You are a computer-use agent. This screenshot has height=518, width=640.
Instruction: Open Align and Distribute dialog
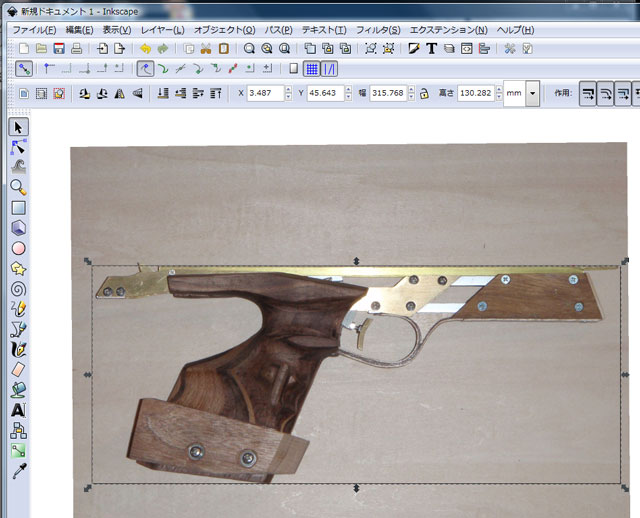[484, 49]
